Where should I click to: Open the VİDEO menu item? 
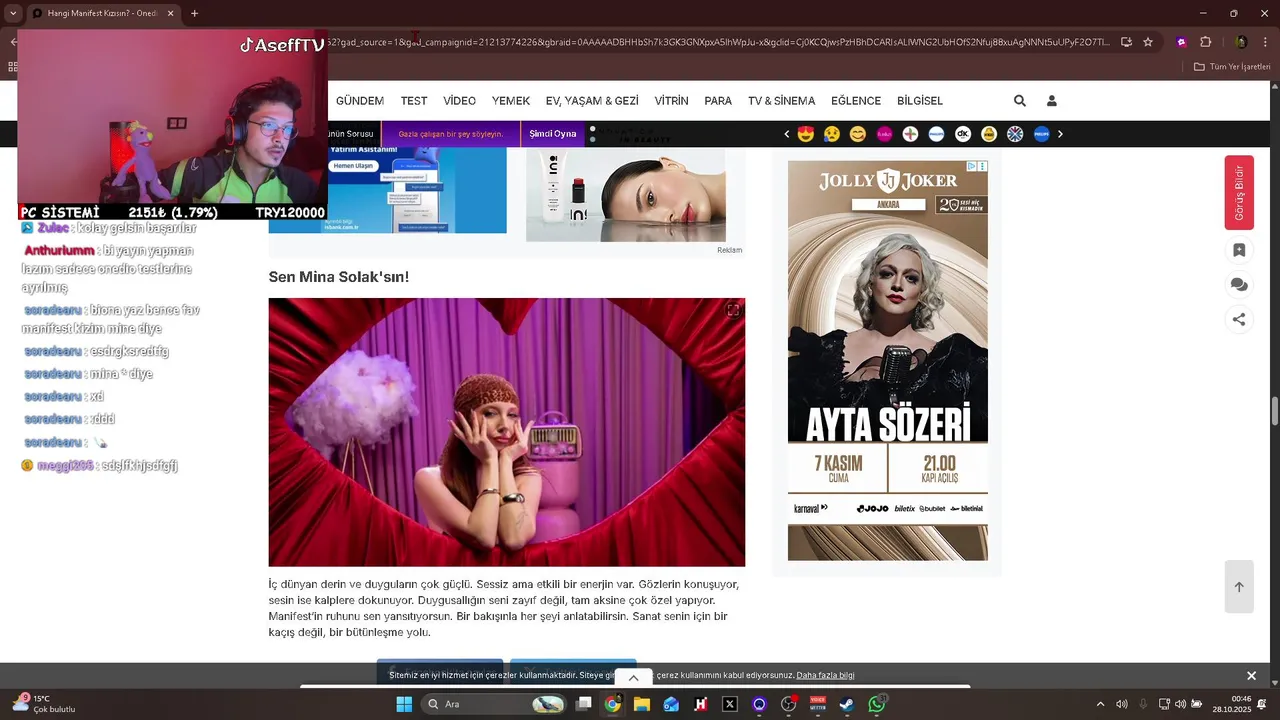[460, 101]
